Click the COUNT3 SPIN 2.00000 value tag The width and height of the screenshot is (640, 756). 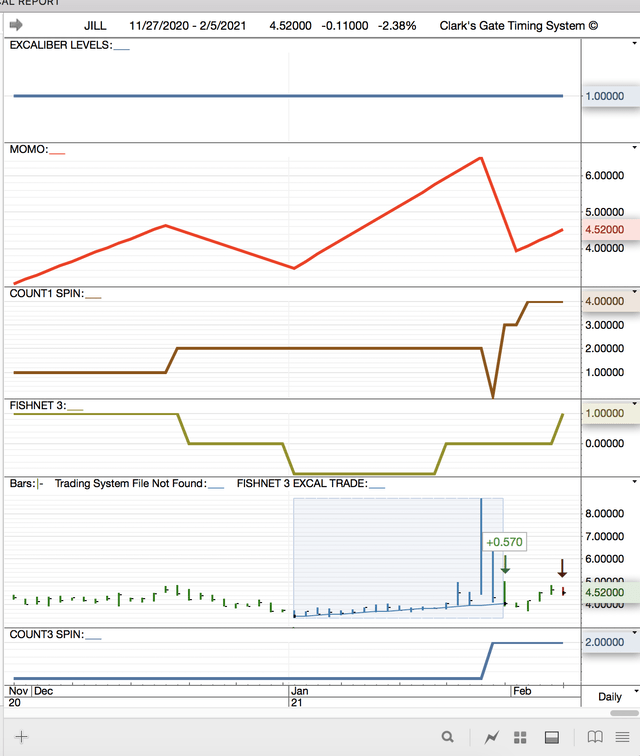click(x=611, y=642)
